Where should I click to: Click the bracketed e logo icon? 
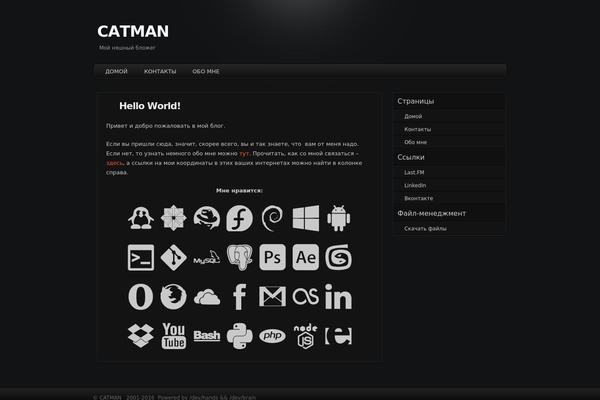point(338,336)
